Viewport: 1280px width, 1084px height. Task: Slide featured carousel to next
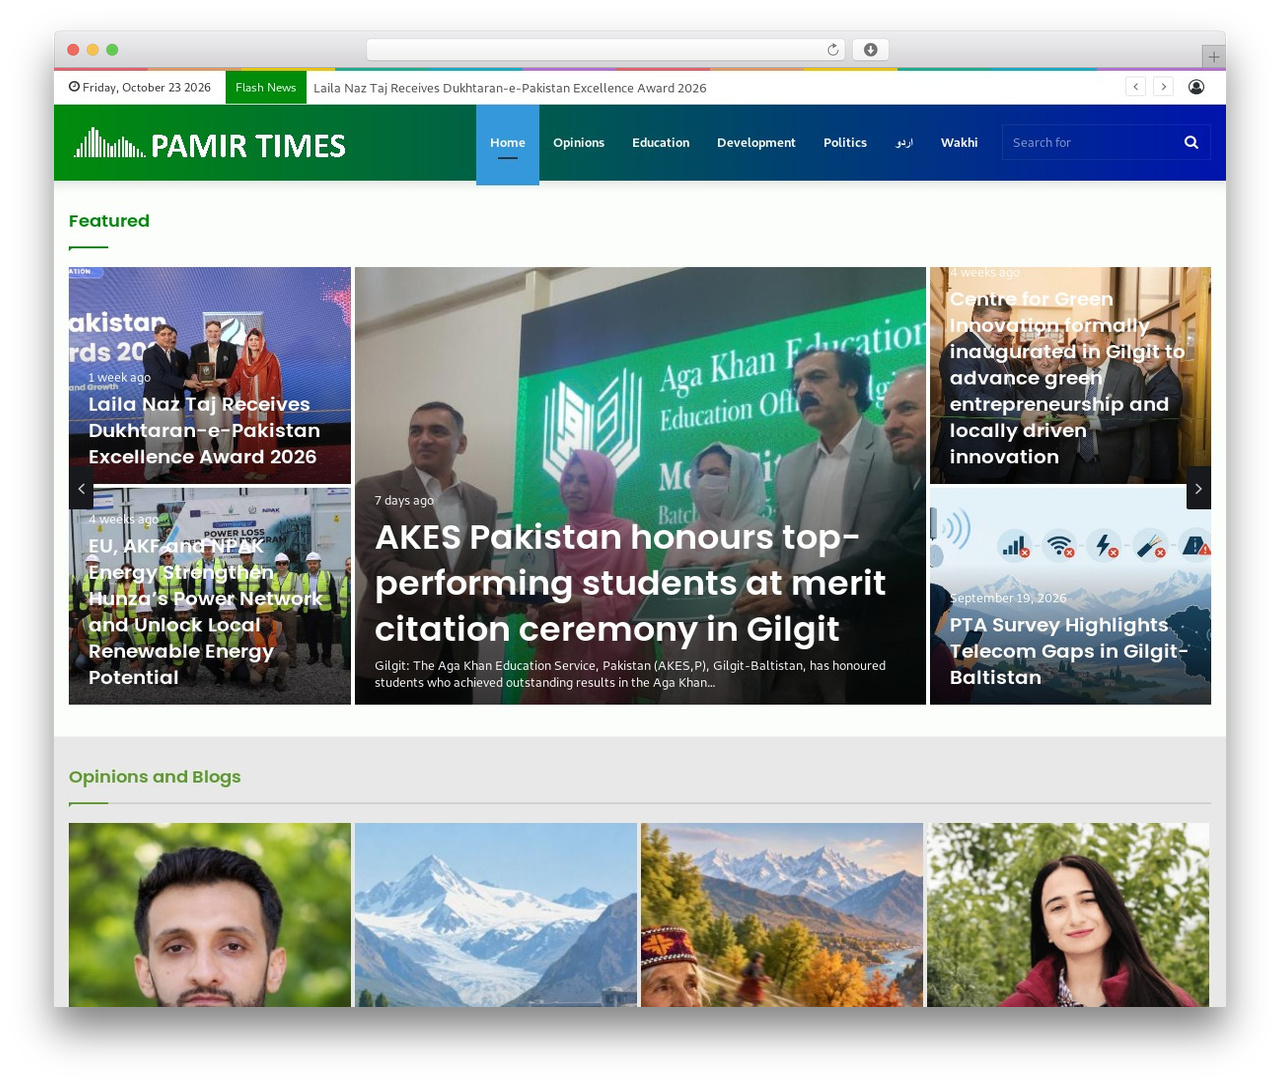pyautogui.click(x=1198, y=488)
